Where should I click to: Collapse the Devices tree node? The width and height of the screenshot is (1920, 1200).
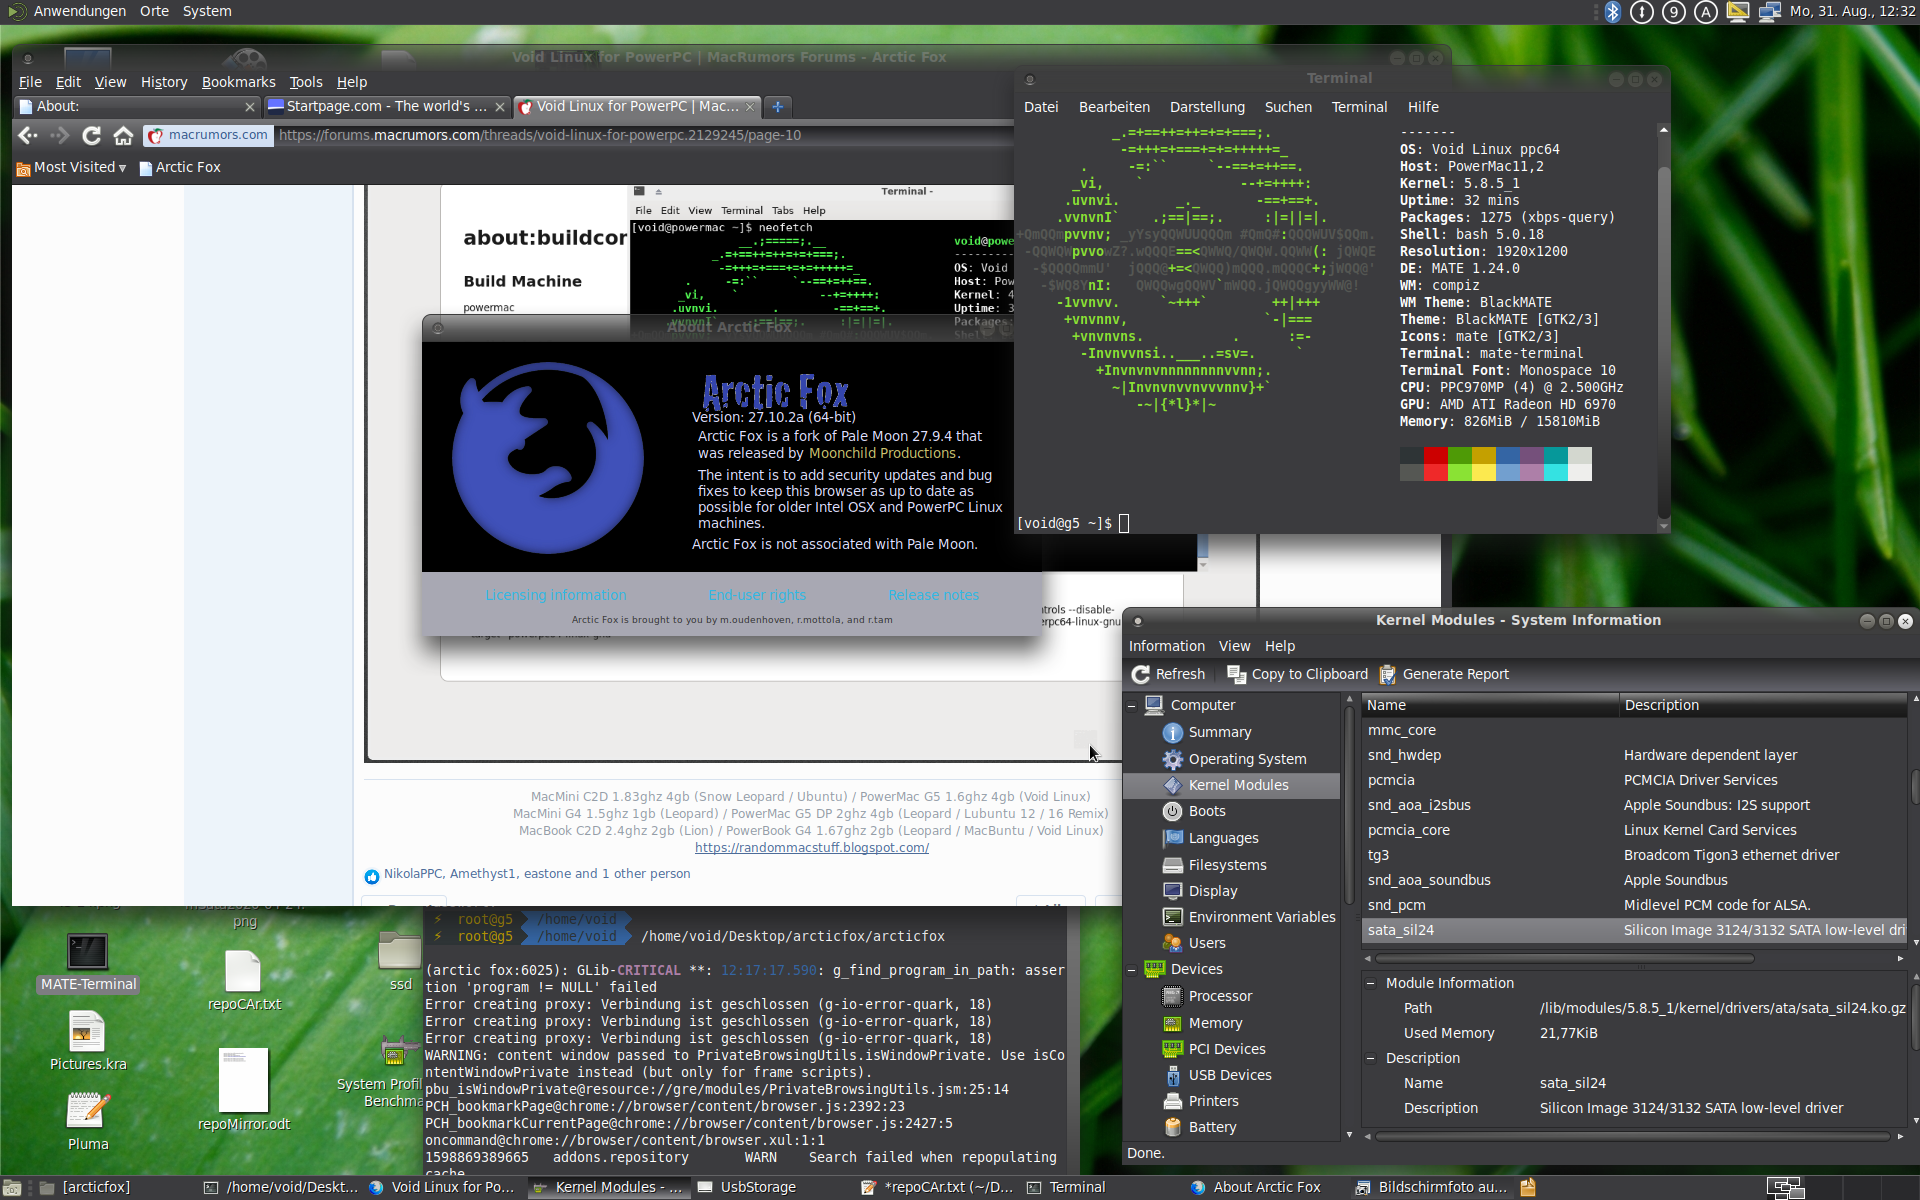pos(1132,969)
